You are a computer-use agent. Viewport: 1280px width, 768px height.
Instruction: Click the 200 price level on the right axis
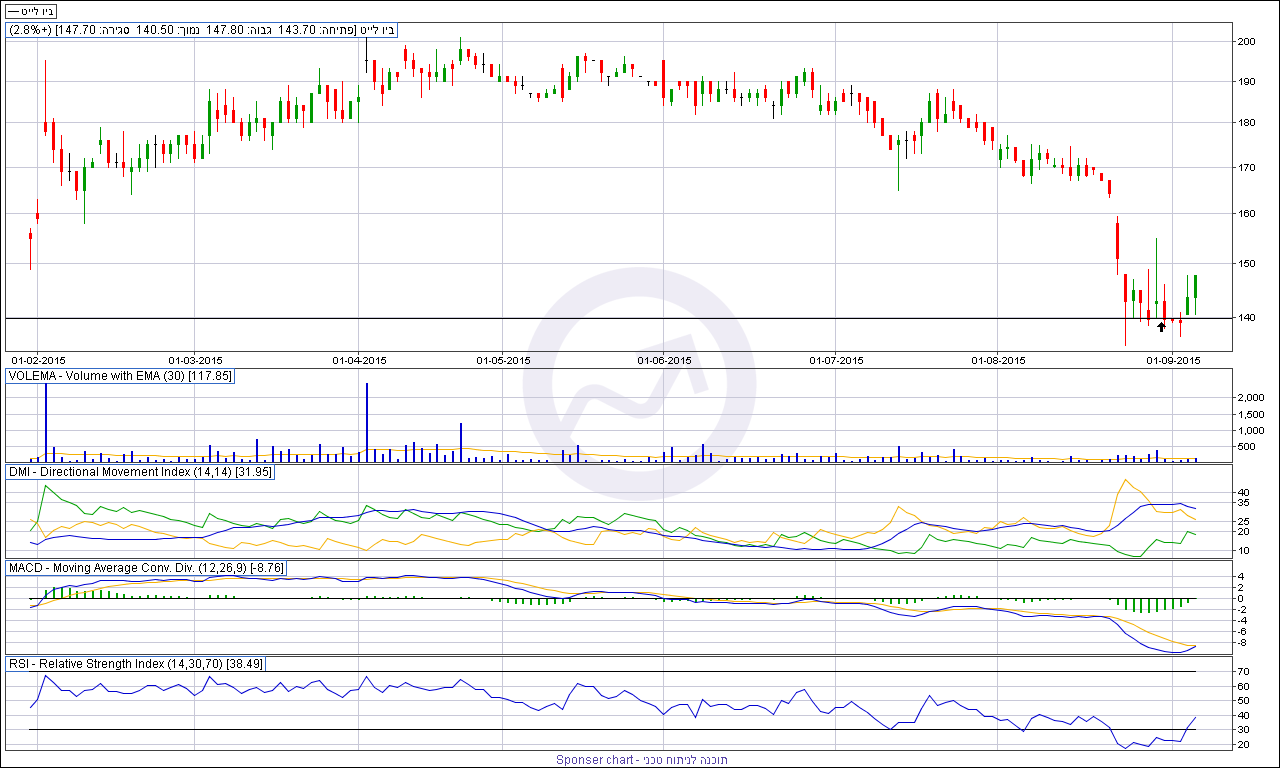click(x=1246, y=42)
